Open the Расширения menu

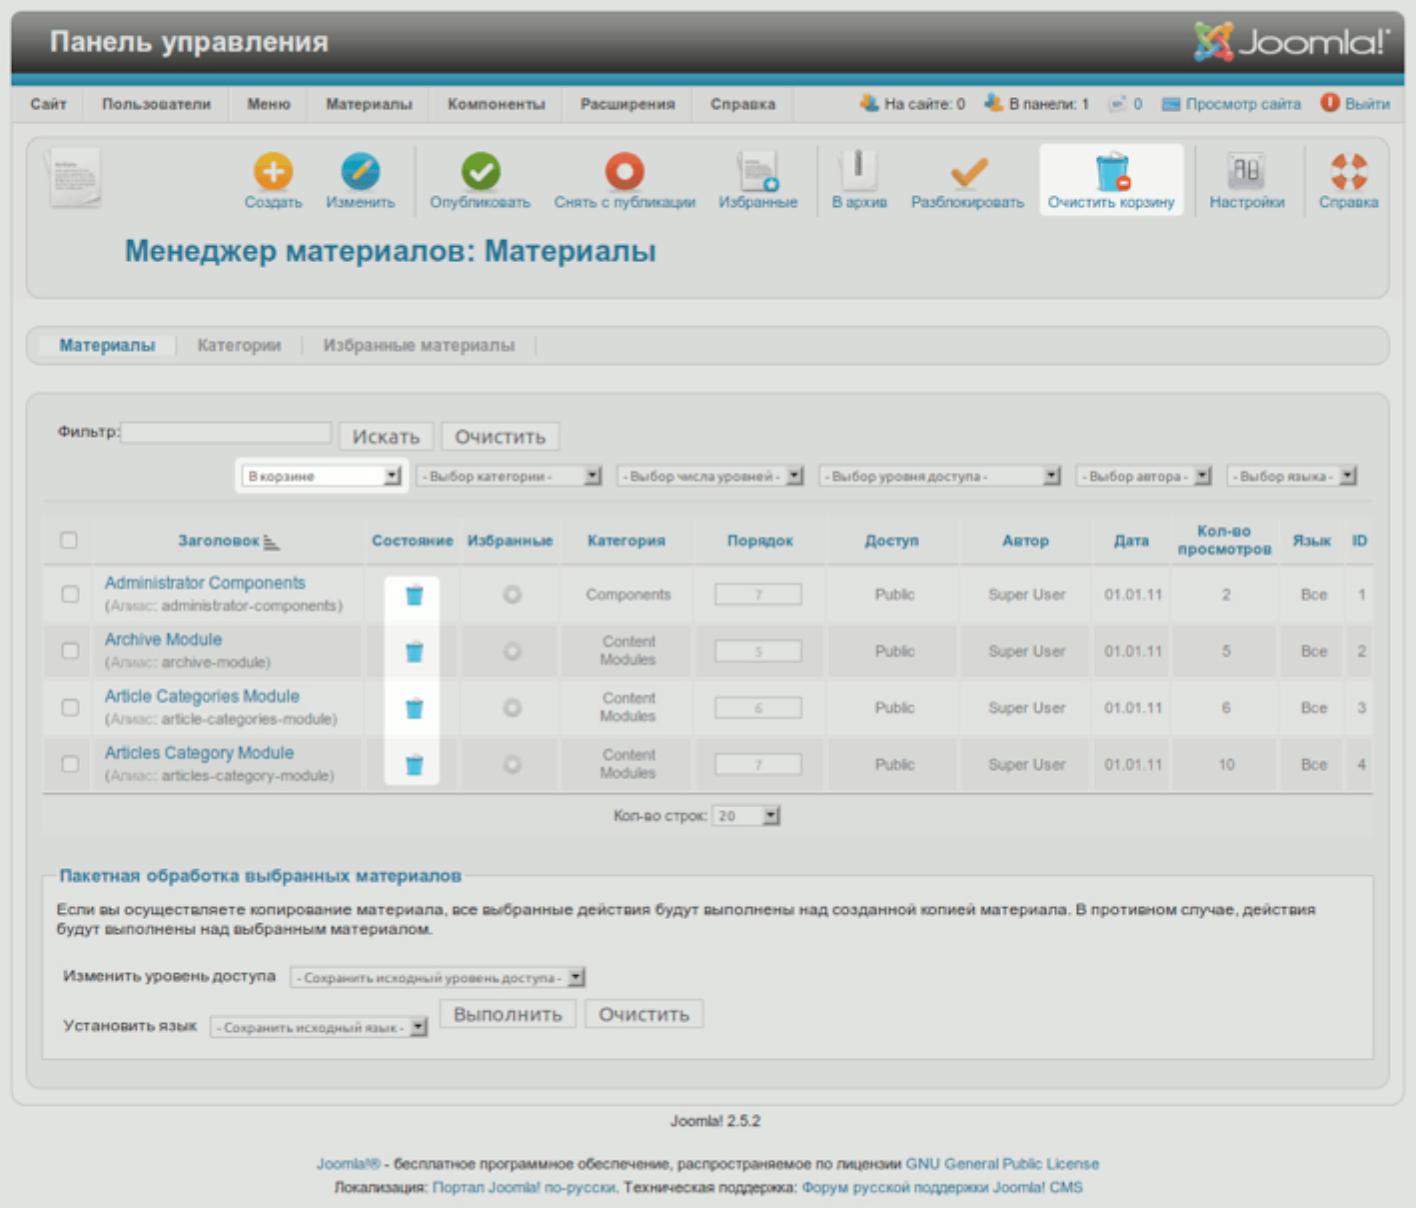[x=627, y=104]
